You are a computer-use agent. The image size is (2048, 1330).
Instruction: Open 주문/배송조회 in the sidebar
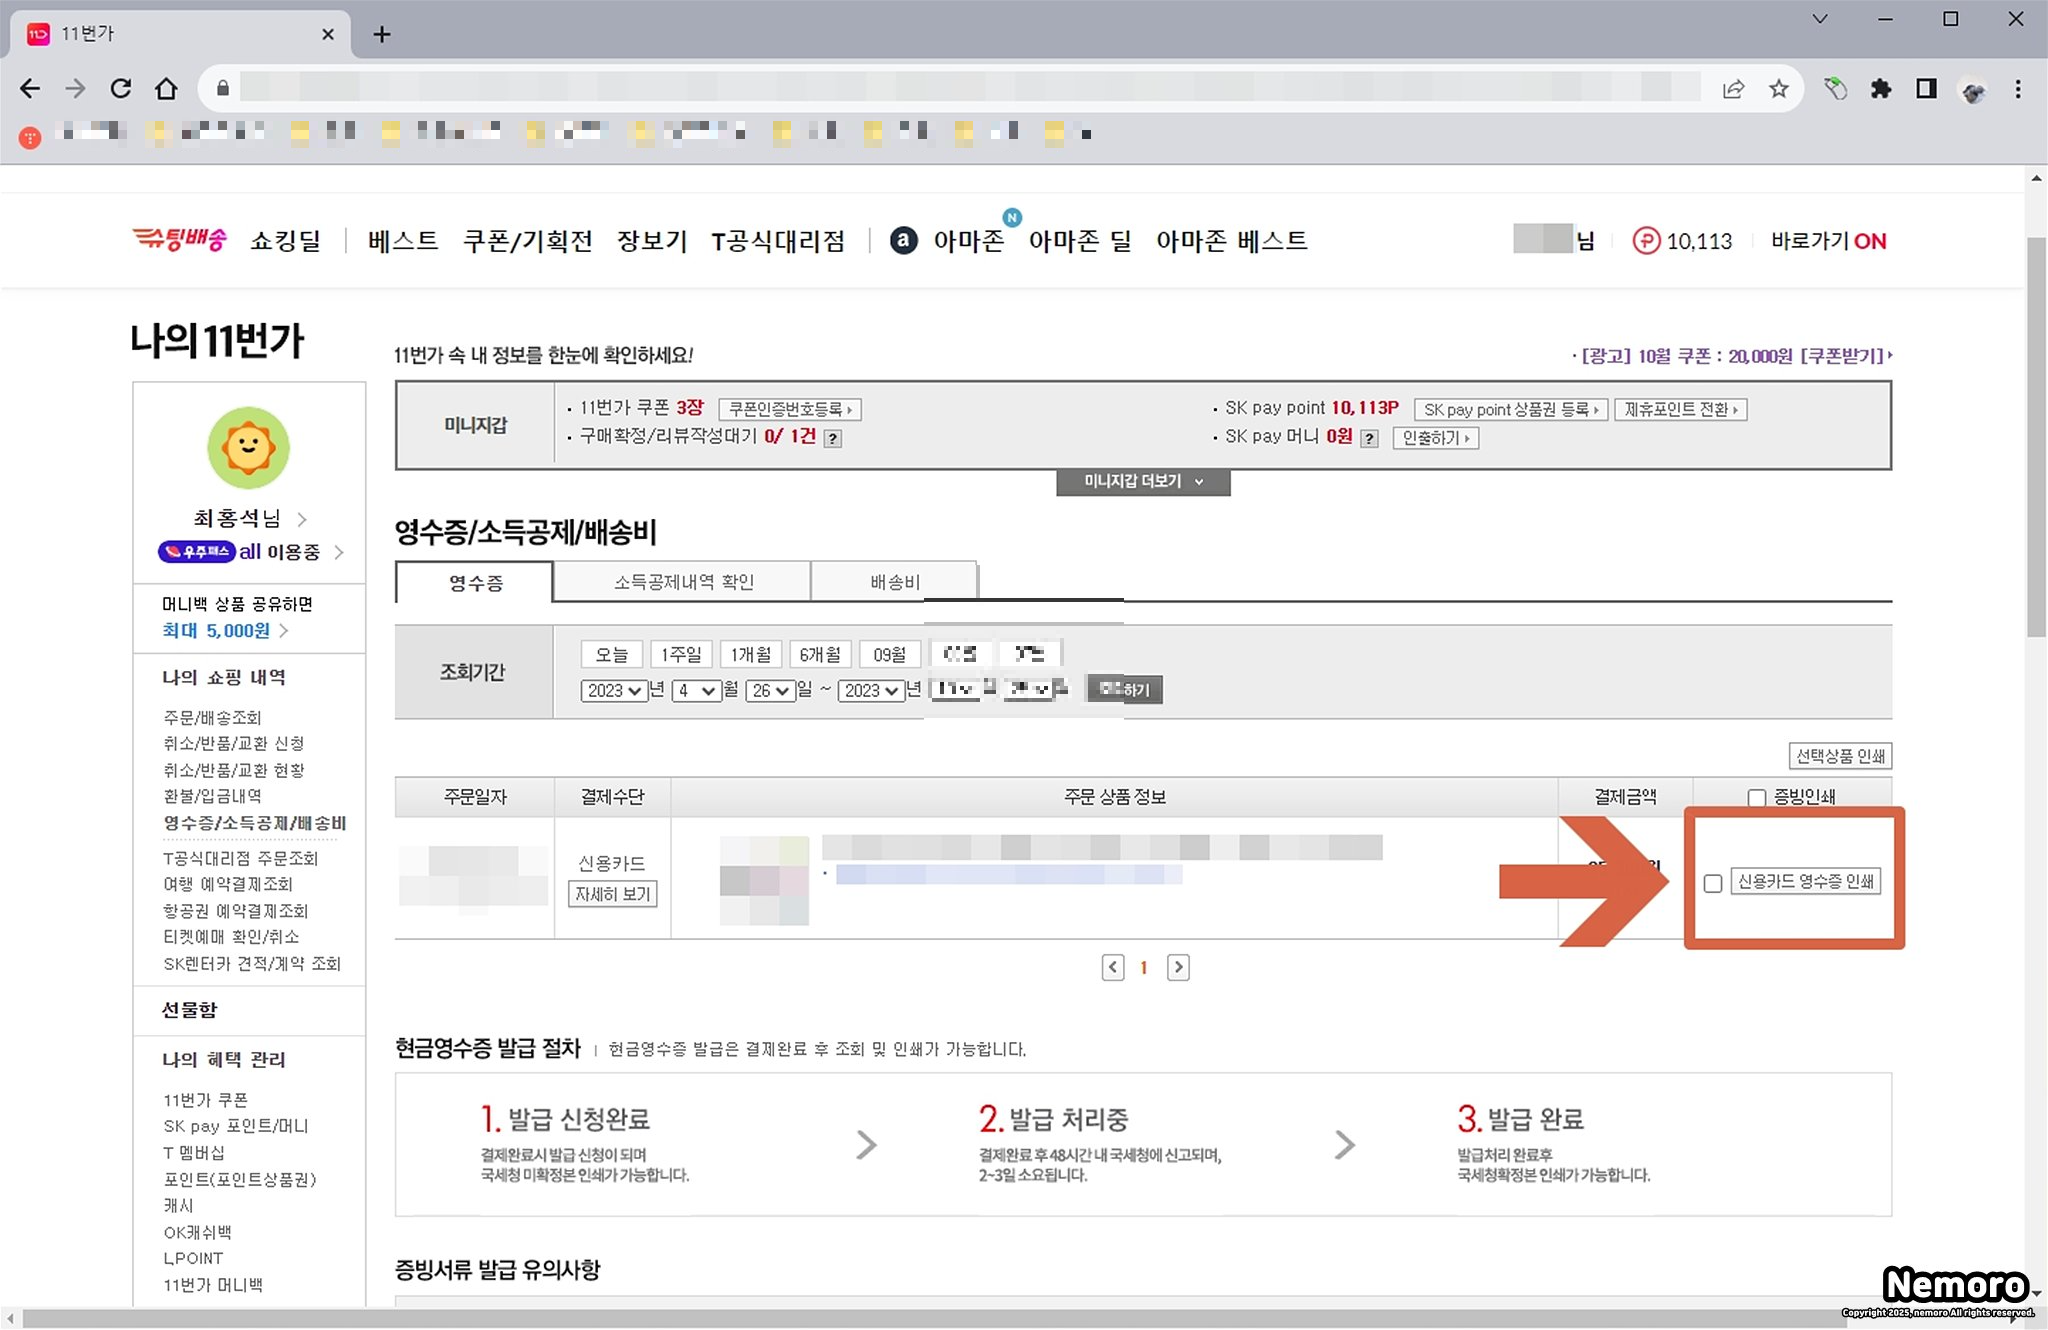[x=212, y=717]
